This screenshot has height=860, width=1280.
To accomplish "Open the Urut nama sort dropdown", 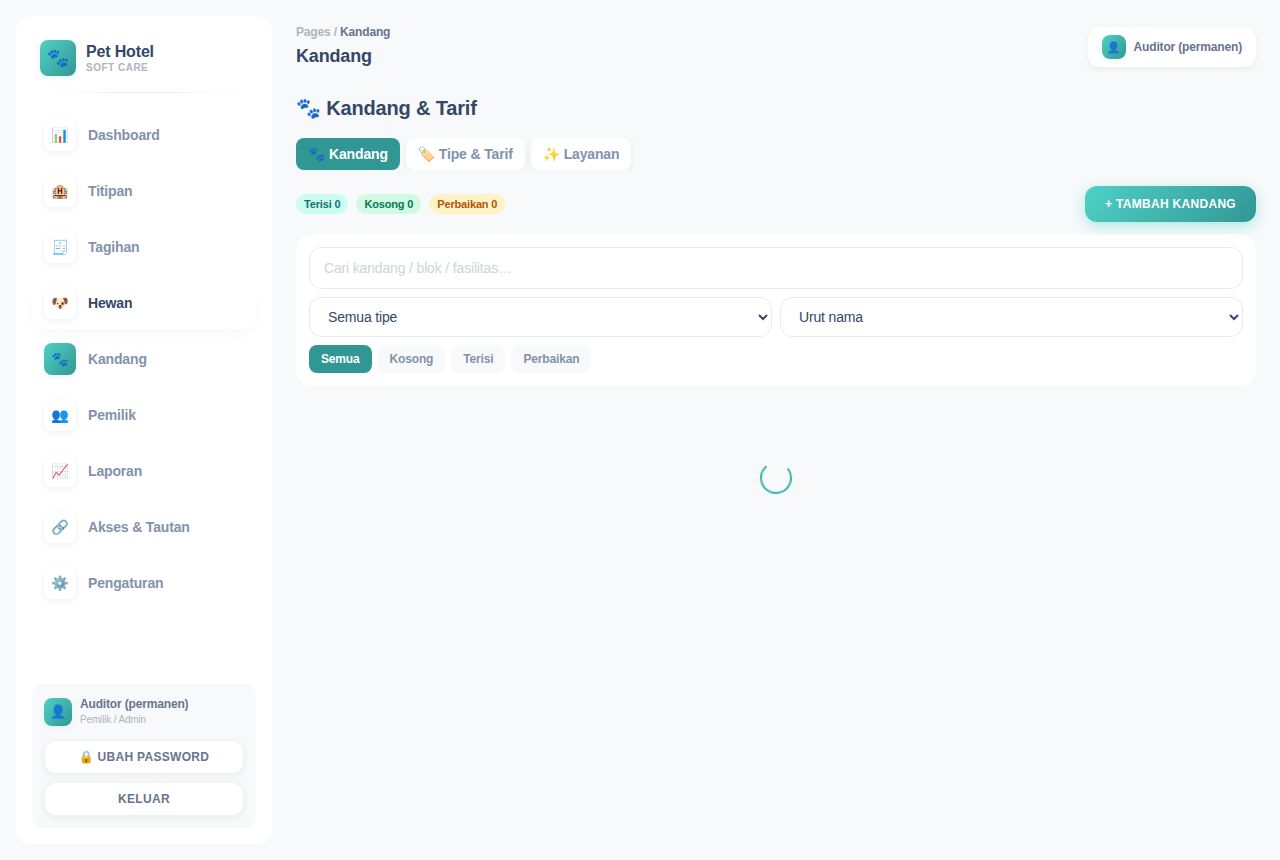I will 1011,317.
